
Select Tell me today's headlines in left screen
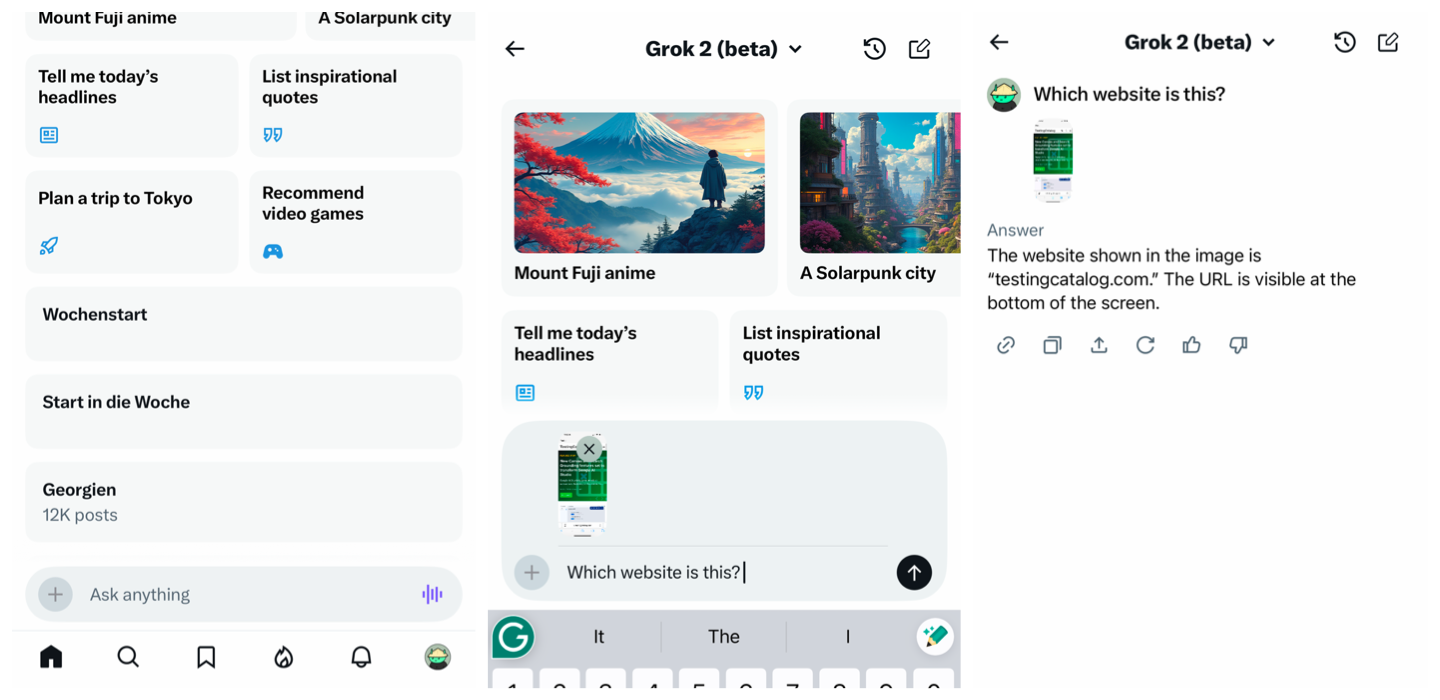(x=132, y=105)
